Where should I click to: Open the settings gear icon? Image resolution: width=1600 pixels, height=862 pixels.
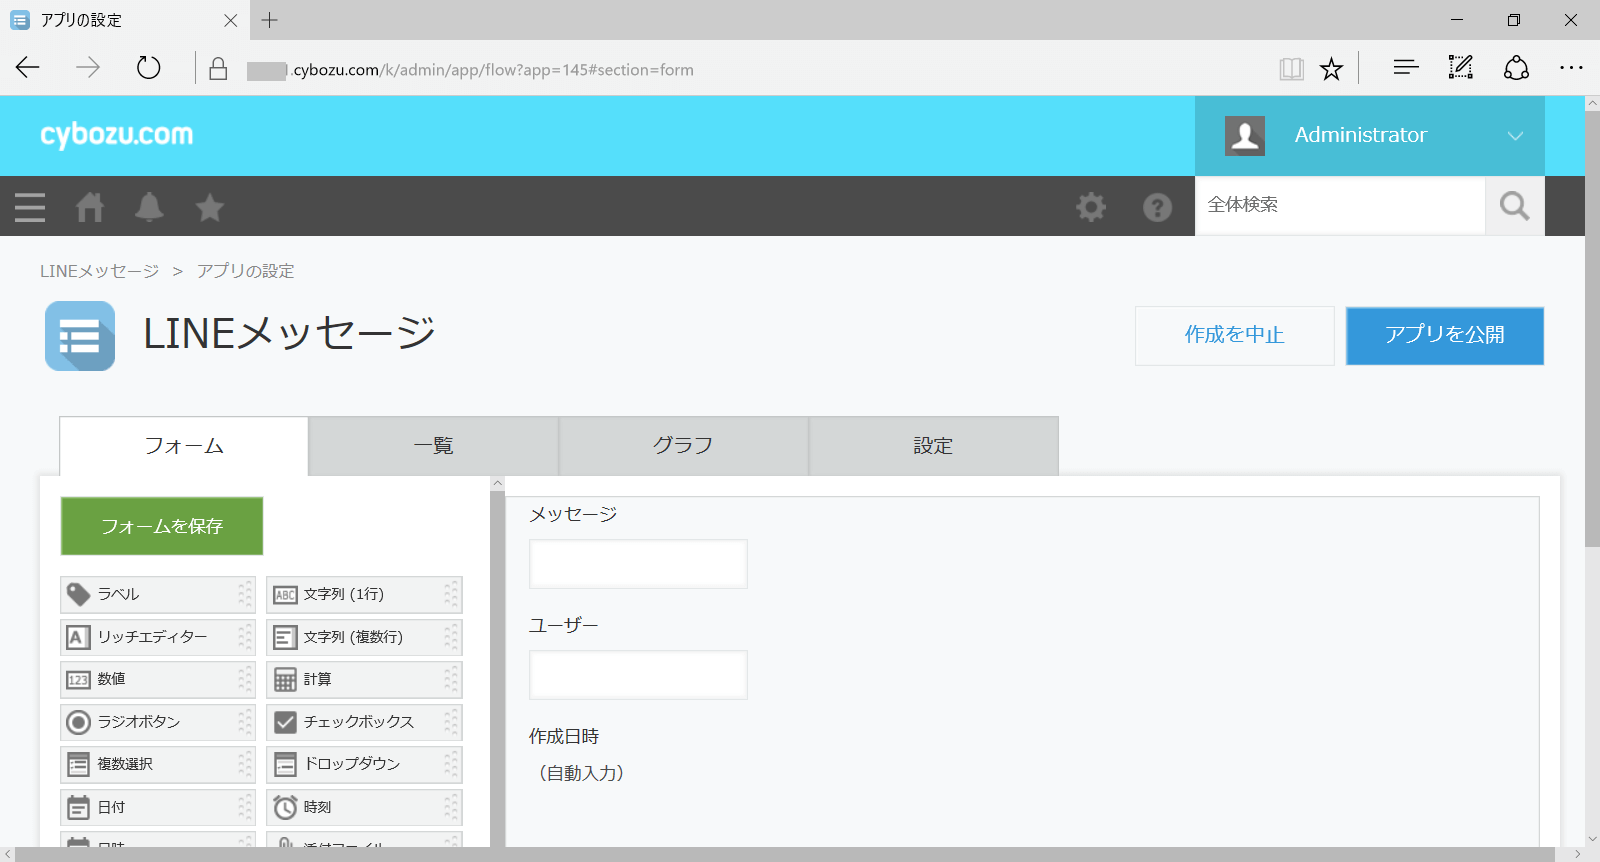point(1091,207)
